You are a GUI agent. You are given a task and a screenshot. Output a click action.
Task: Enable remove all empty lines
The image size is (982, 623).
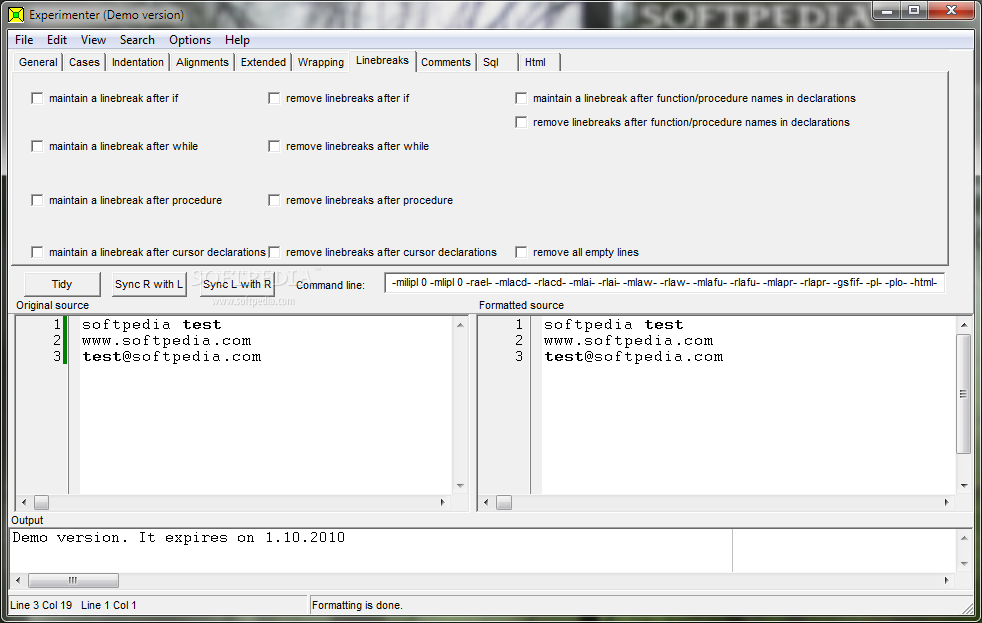click(520, 252)
